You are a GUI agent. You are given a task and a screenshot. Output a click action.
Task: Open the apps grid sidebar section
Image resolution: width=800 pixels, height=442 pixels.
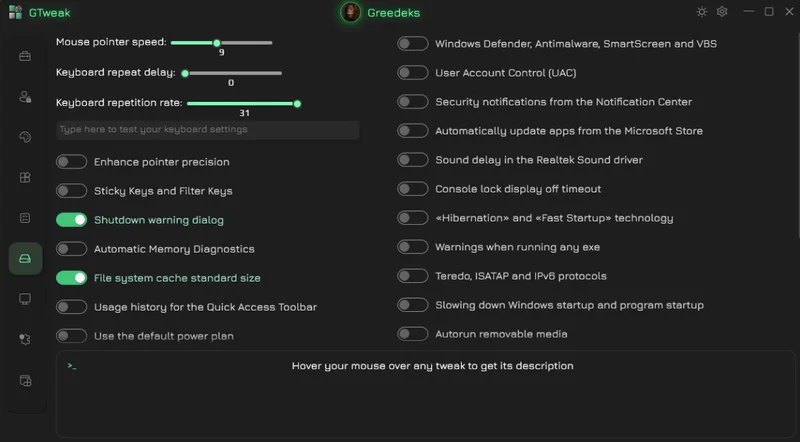[25, 177]
